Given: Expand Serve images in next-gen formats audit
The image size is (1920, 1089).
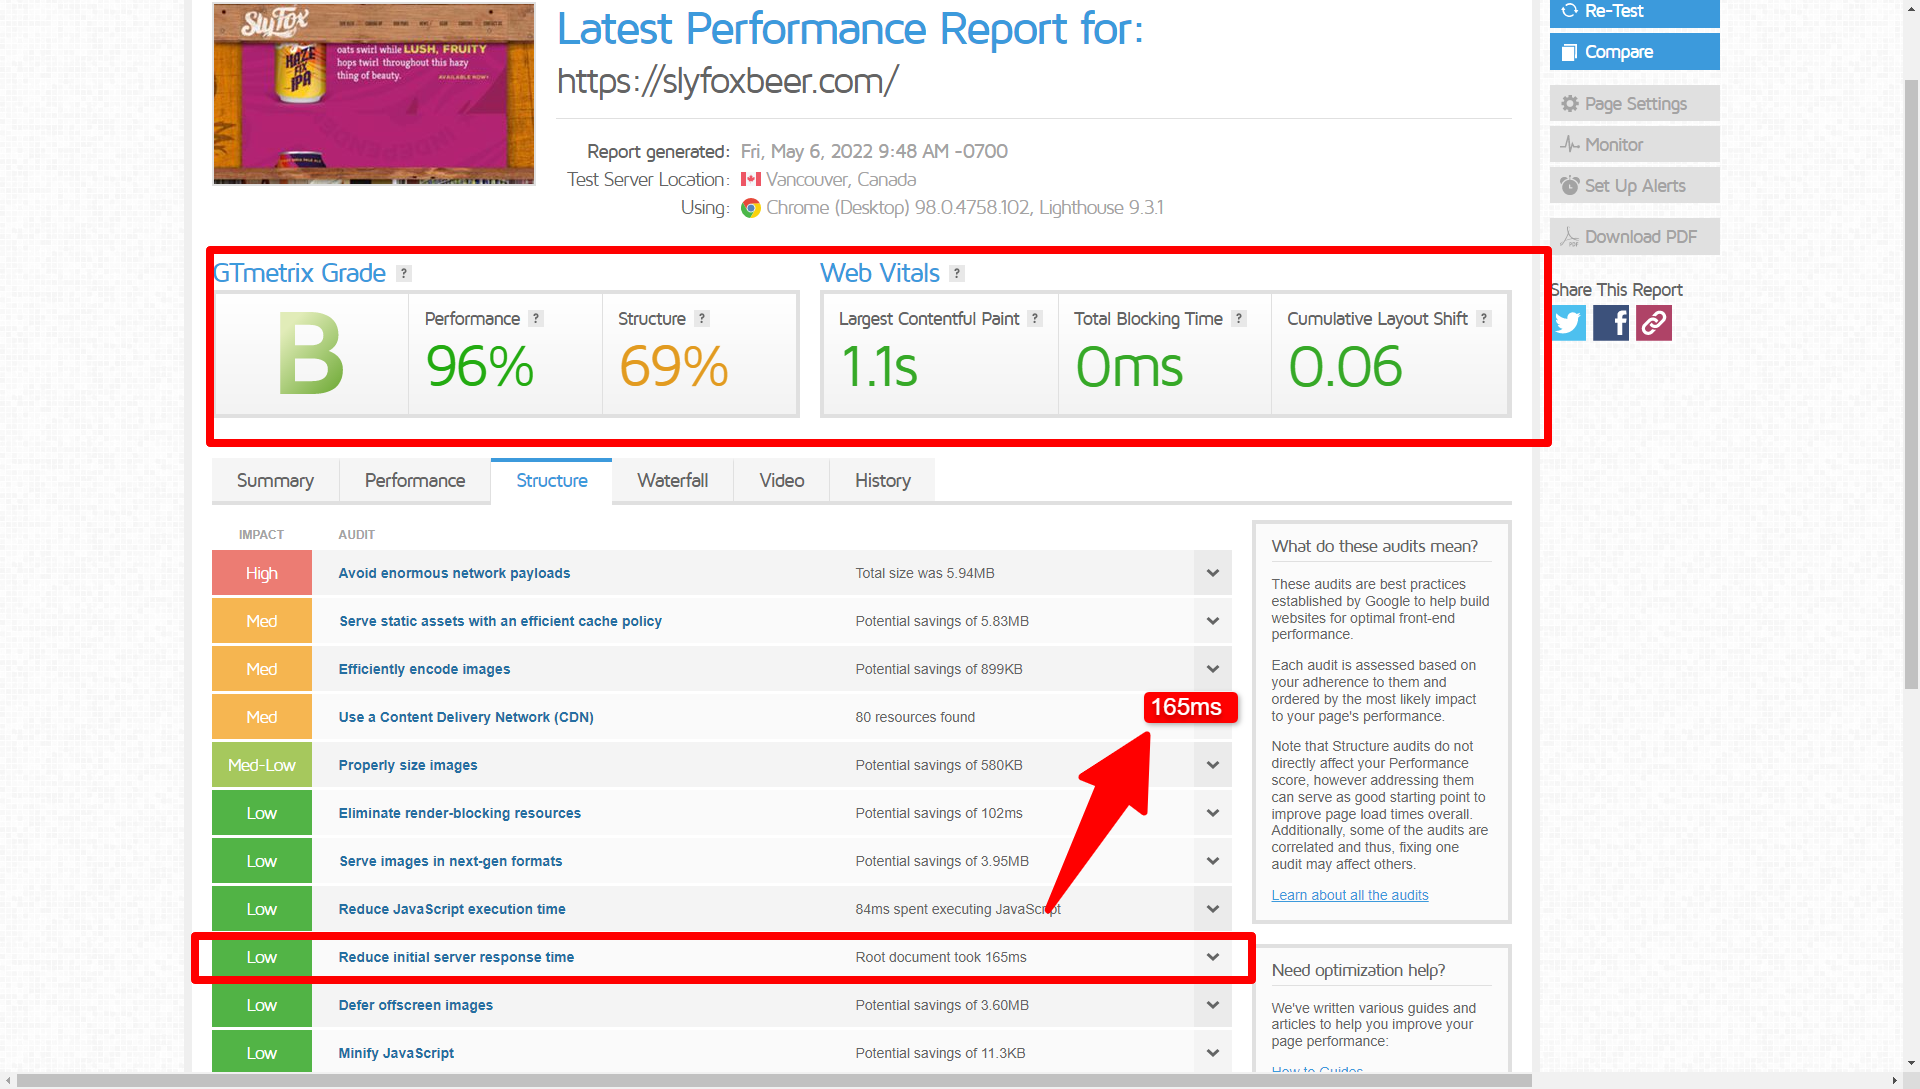Looking at the screenshot, I should click(x=1212, y=861).
